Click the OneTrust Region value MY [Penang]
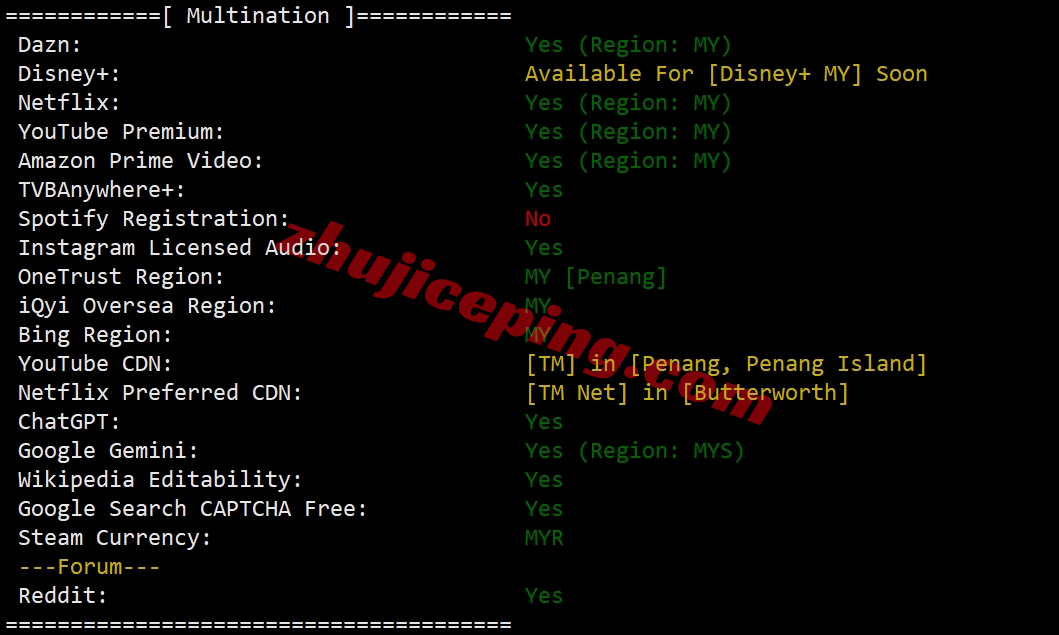 [596, 277]
